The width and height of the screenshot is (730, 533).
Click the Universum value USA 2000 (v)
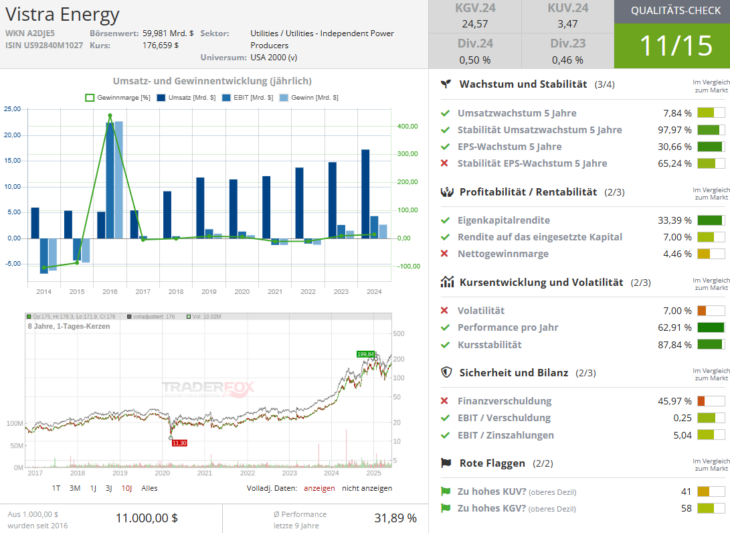[274, 57]
